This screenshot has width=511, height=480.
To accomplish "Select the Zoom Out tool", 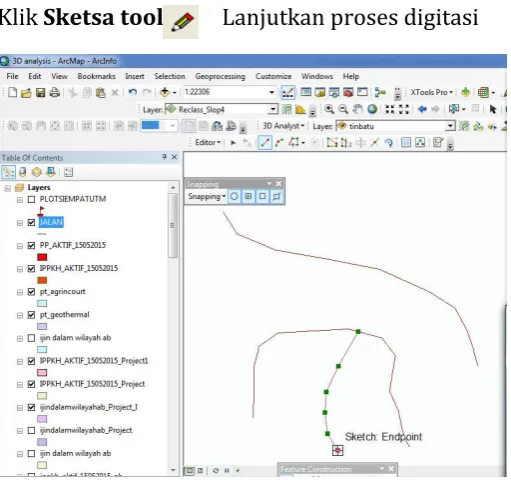I will 343,109.
